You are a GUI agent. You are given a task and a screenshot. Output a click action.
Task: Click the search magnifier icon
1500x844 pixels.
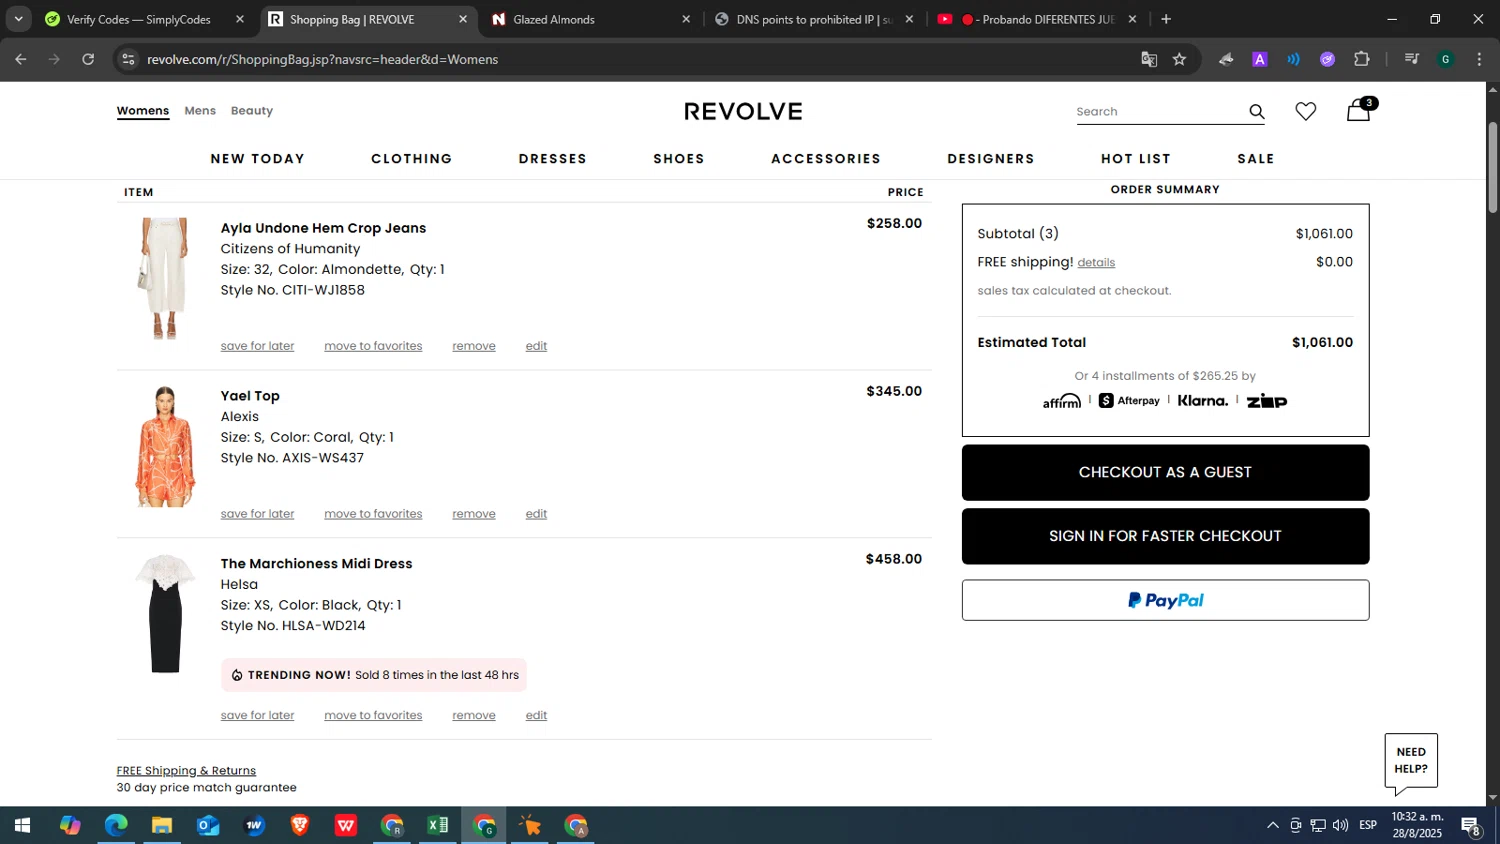pos(1257,112)
